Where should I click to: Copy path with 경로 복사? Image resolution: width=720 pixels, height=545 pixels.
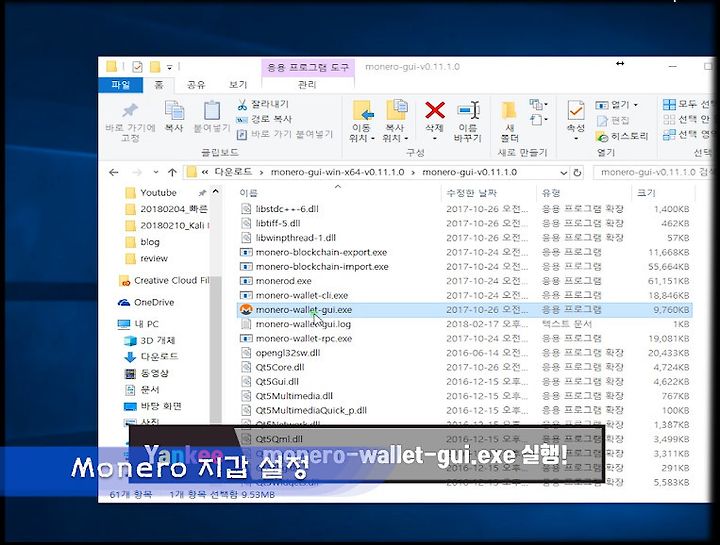[x=264, y=119]
